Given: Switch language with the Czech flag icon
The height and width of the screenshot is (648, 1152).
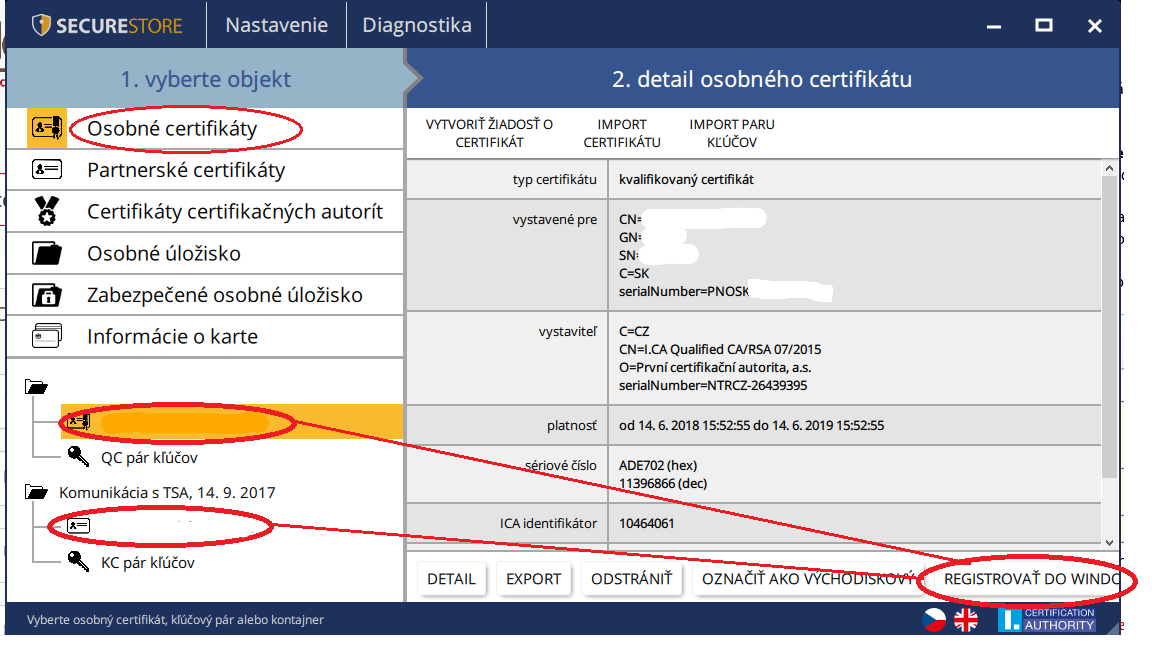Looking at the screenshot, I should [933, 620].
